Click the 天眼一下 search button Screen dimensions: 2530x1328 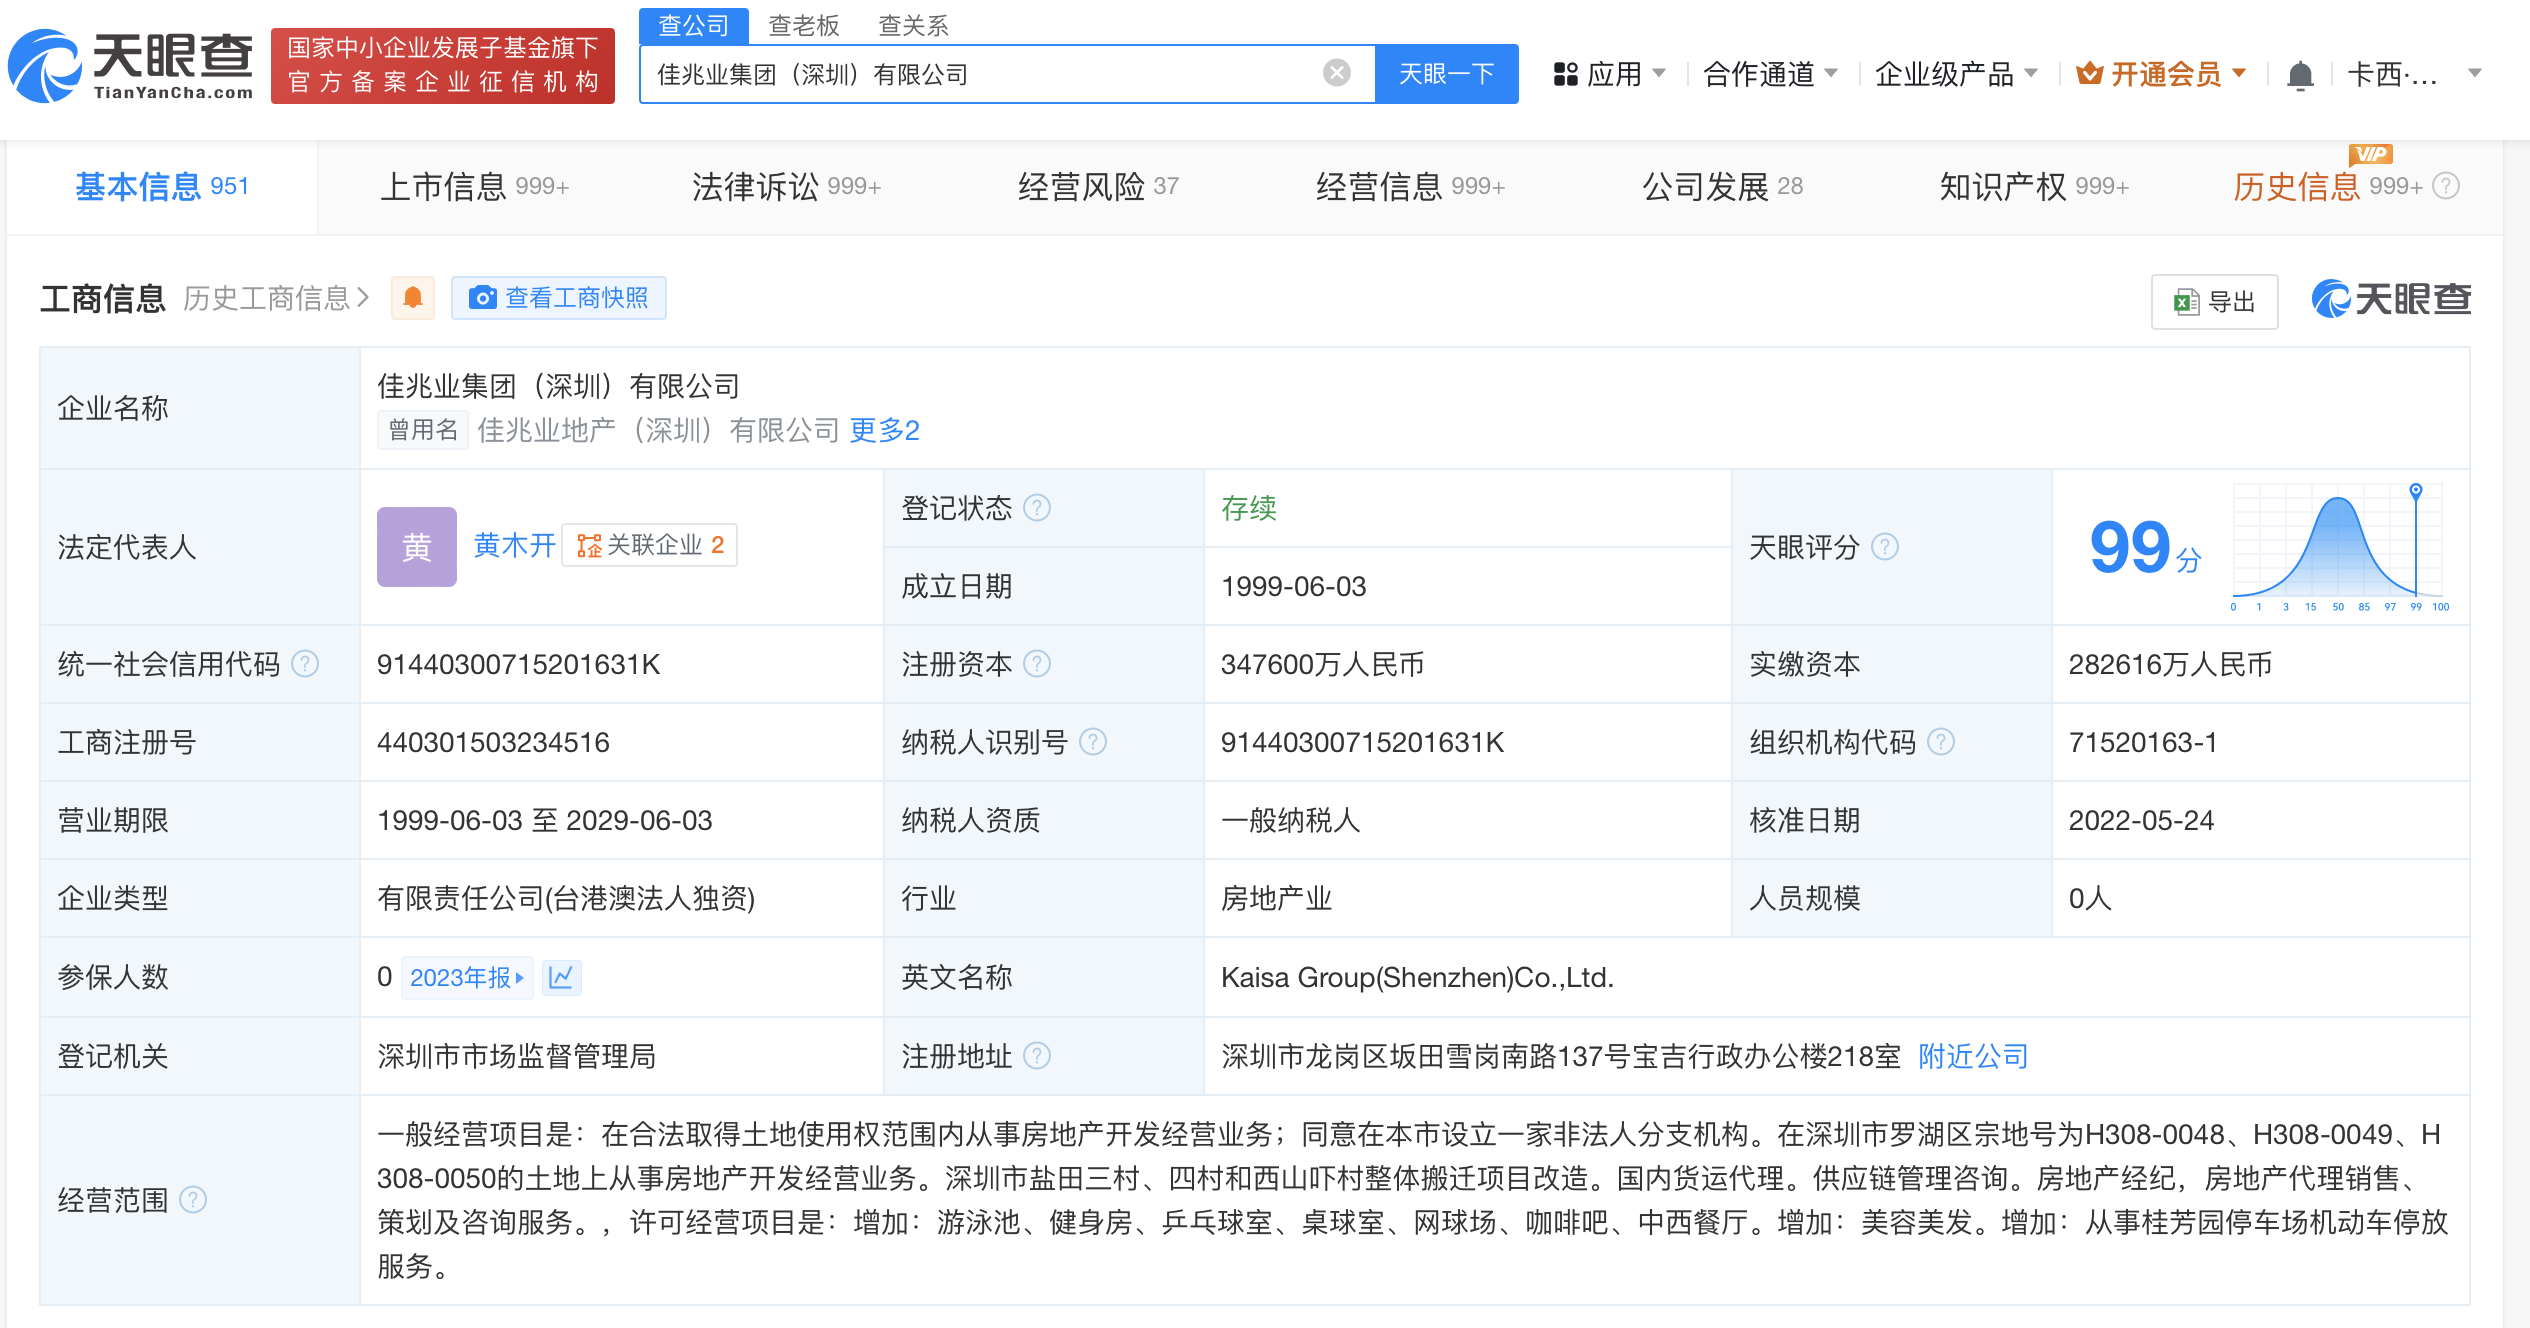1446,72
